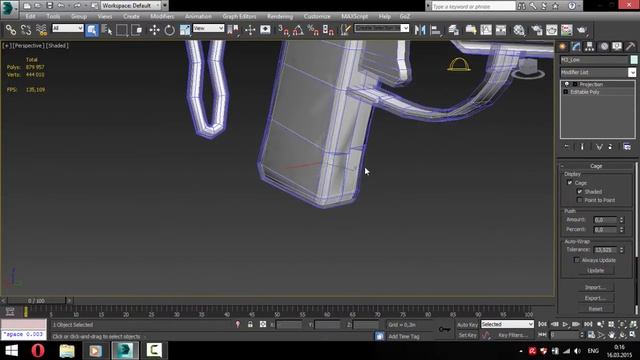Uncheck the Shaded checkbox
Image resolution: width=640 pixels, height=360 pixels.
580,191
